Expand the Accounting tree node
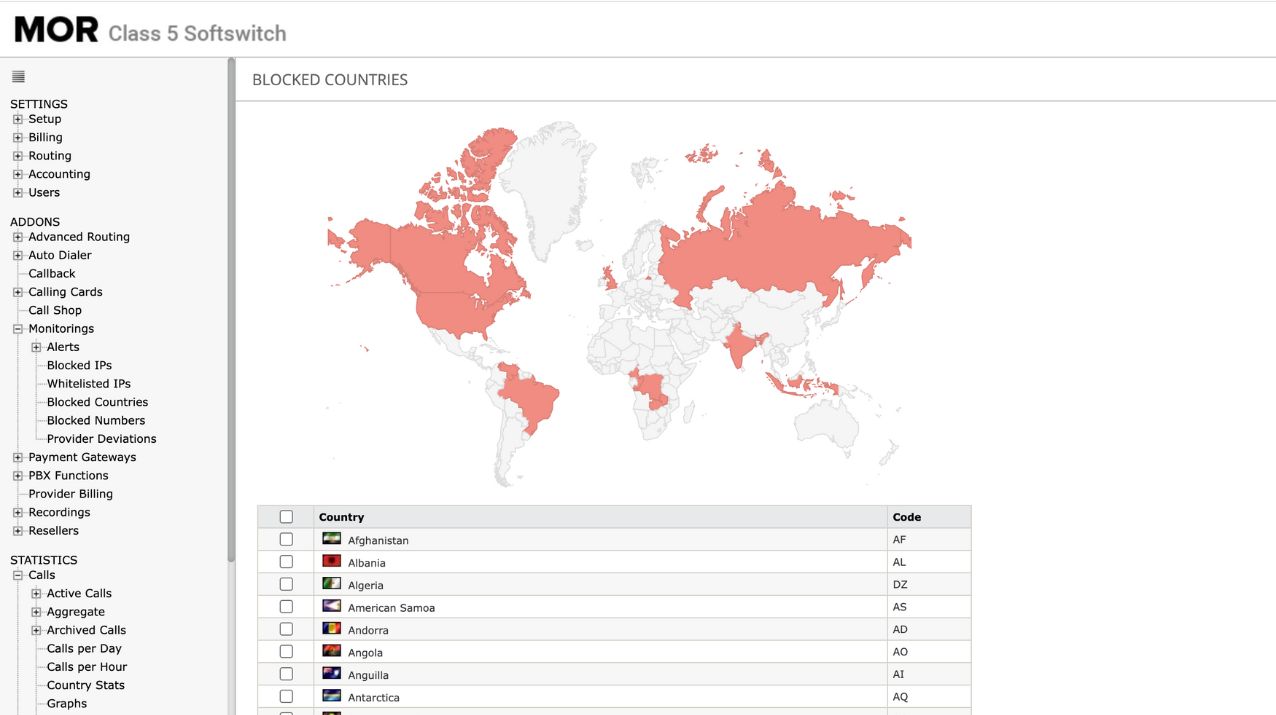 pyautogui.click(x=18, y=174)
